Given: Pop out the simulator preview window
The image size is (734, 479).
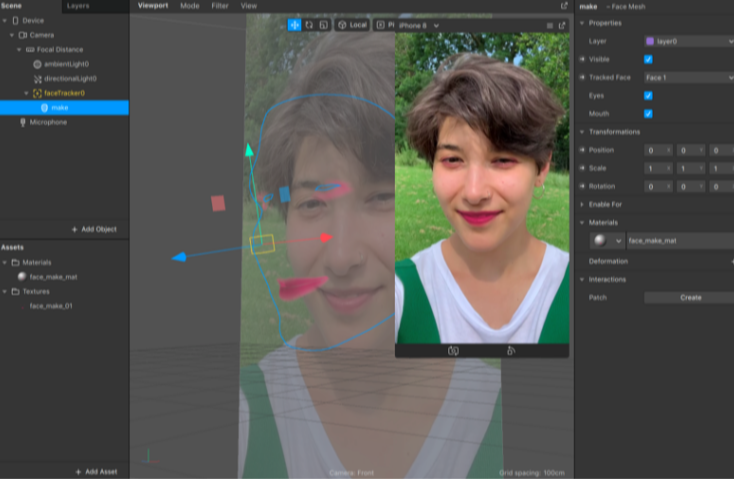Looking at the screenshot, I should 563,24.
